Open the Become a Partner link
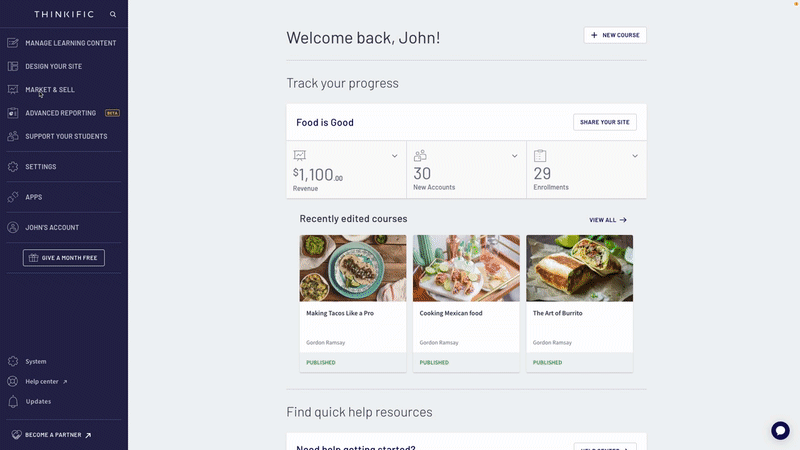Image resolution: width=800 pixels, height=450 pixels. tap(52, 435)
